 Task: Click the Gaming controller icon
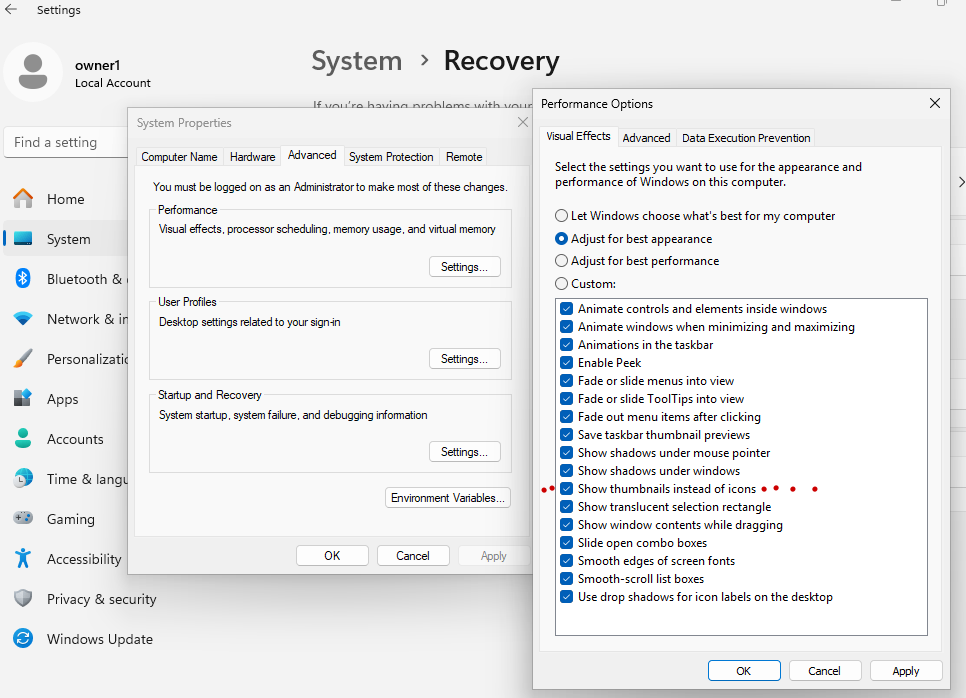coord(23,519)
